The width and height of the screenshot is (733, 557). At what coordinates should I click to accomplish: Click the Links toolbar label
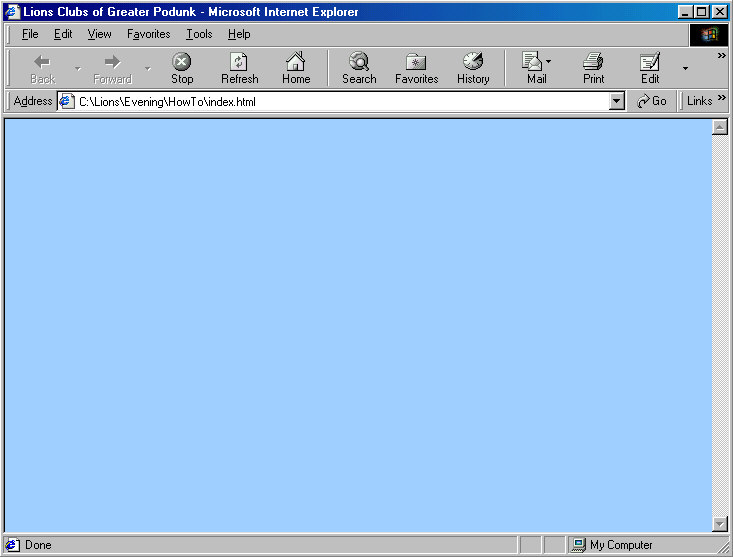tap(699, 101)
